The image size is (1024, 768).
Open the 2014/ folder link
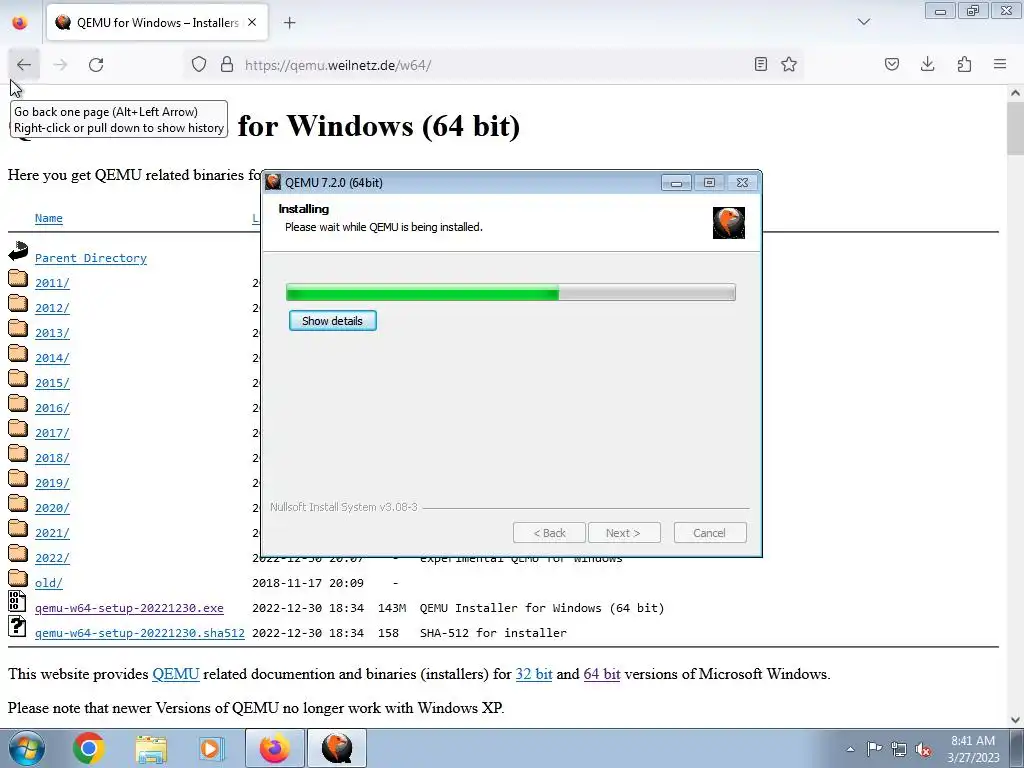point(52,358)
